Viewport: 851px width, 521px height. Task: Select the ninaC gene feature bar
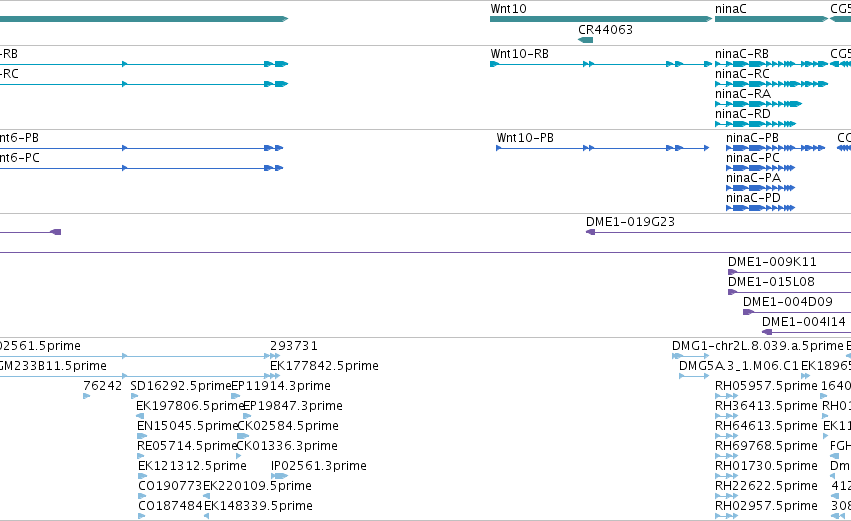[771, 19]
